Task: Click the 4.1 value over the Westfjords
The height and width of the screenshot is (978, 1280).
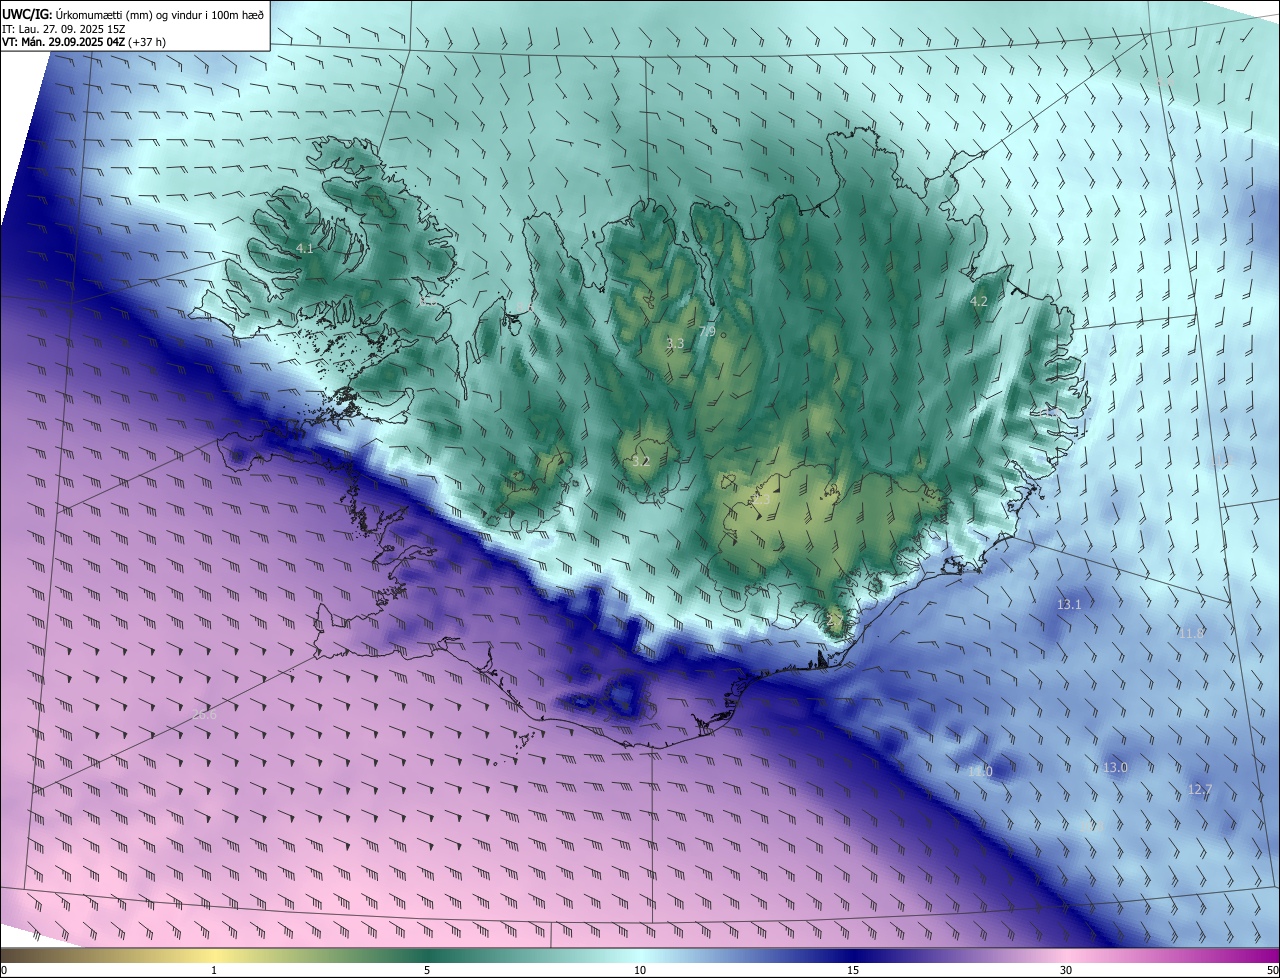Action: coord(305,248)
